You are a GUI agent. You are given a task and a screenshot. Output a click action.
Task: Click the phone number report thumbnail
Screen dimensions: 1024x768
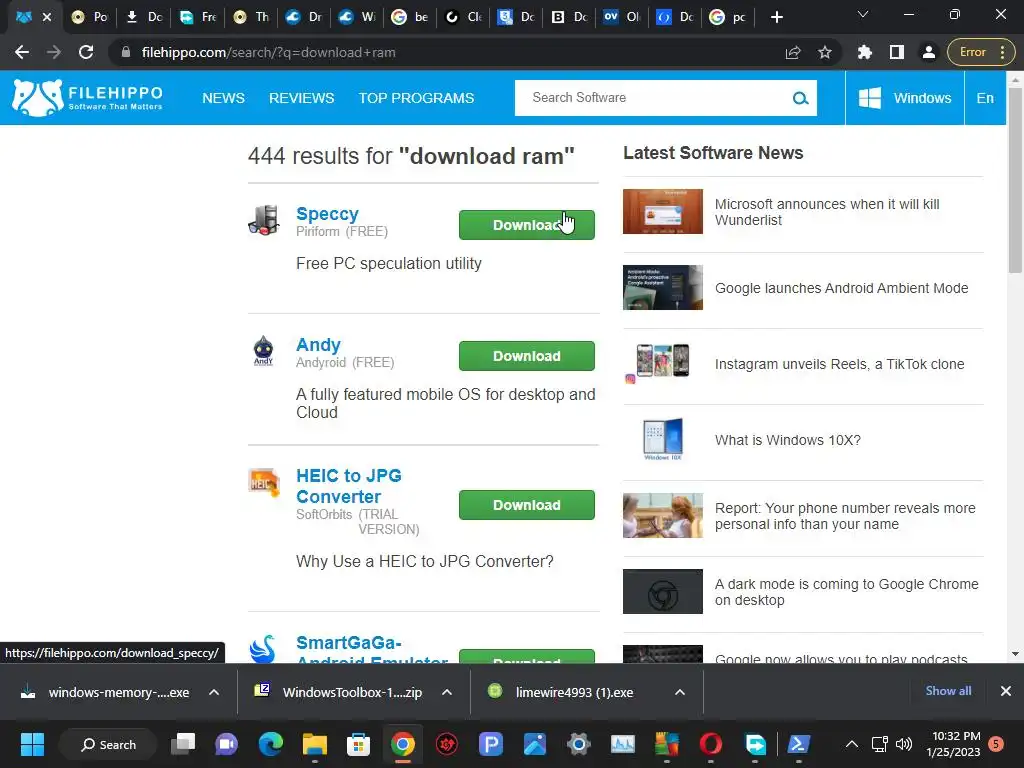tap(663, 515)
